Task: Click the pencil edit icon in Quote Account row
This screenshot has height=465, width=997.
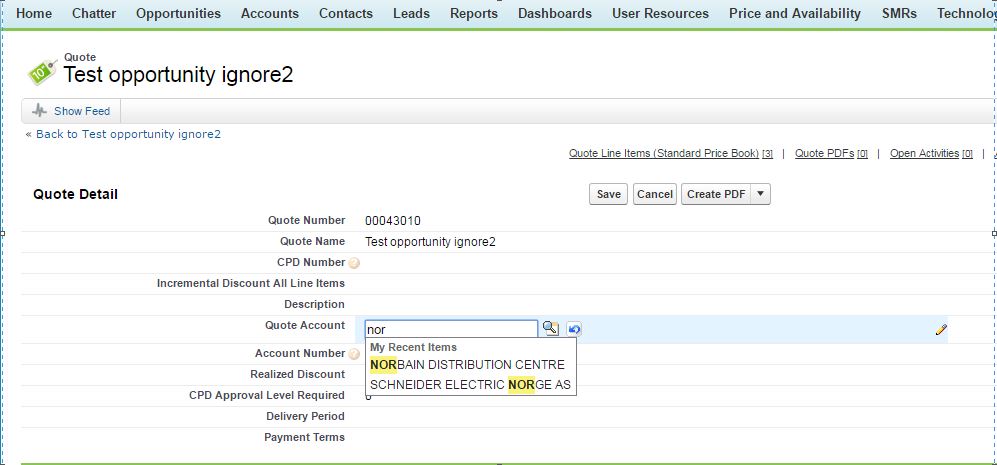Action: [941, 329]
